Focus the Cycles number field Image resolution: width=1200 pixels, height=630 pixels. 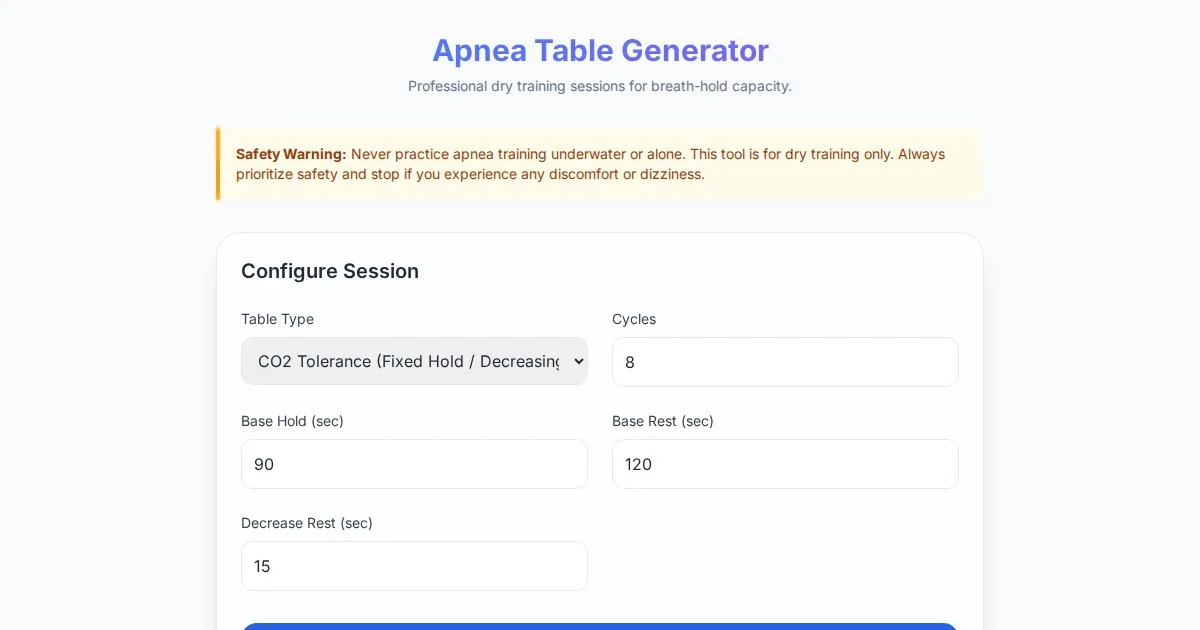(785, 362)
